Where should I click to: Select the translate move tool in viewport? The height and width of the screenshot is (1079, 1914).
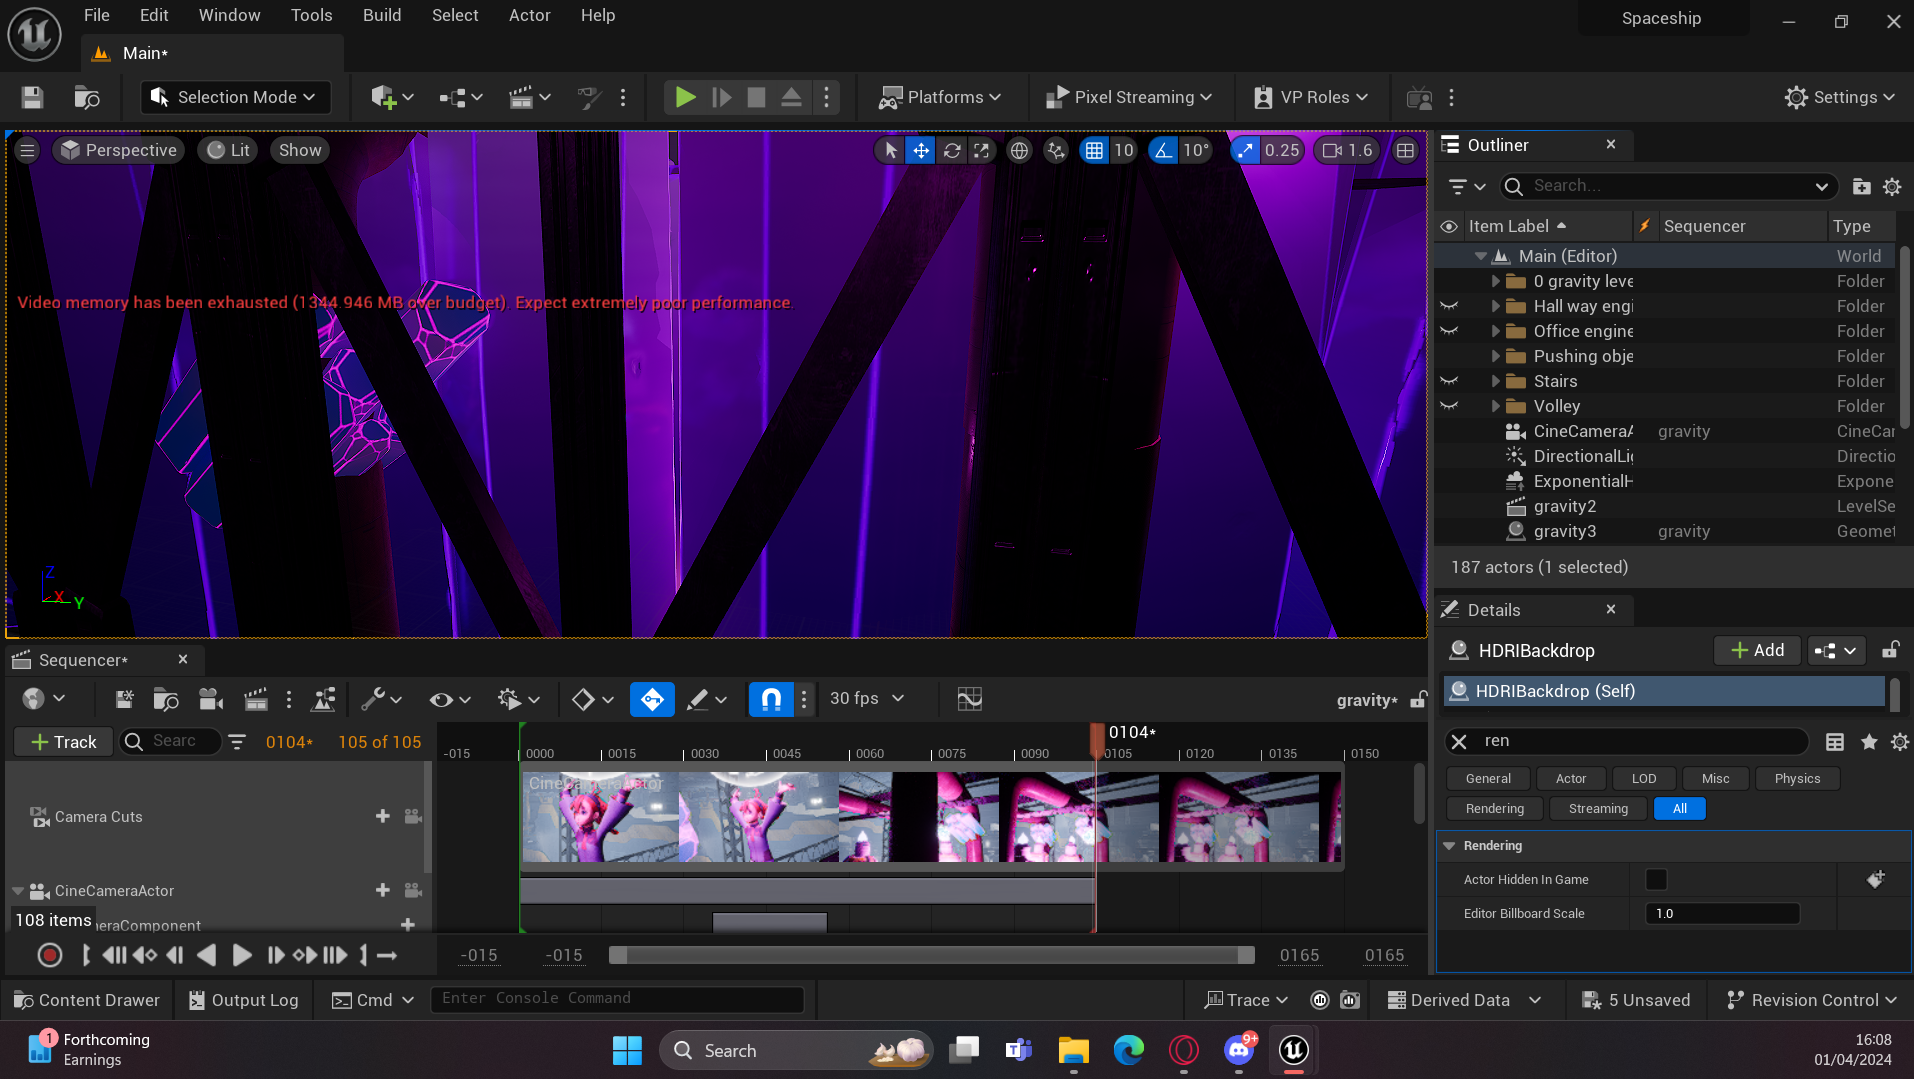click(920, 150)
